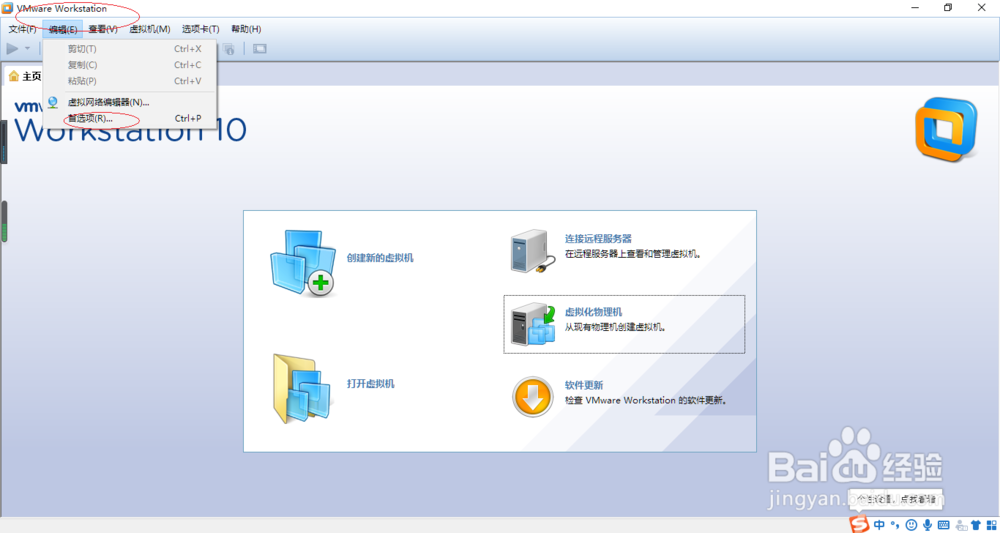The width and height of the screenshot is (1000, 533).
Task: Choose 粘贴(P) in the edit menu
Action: [131, 81]
